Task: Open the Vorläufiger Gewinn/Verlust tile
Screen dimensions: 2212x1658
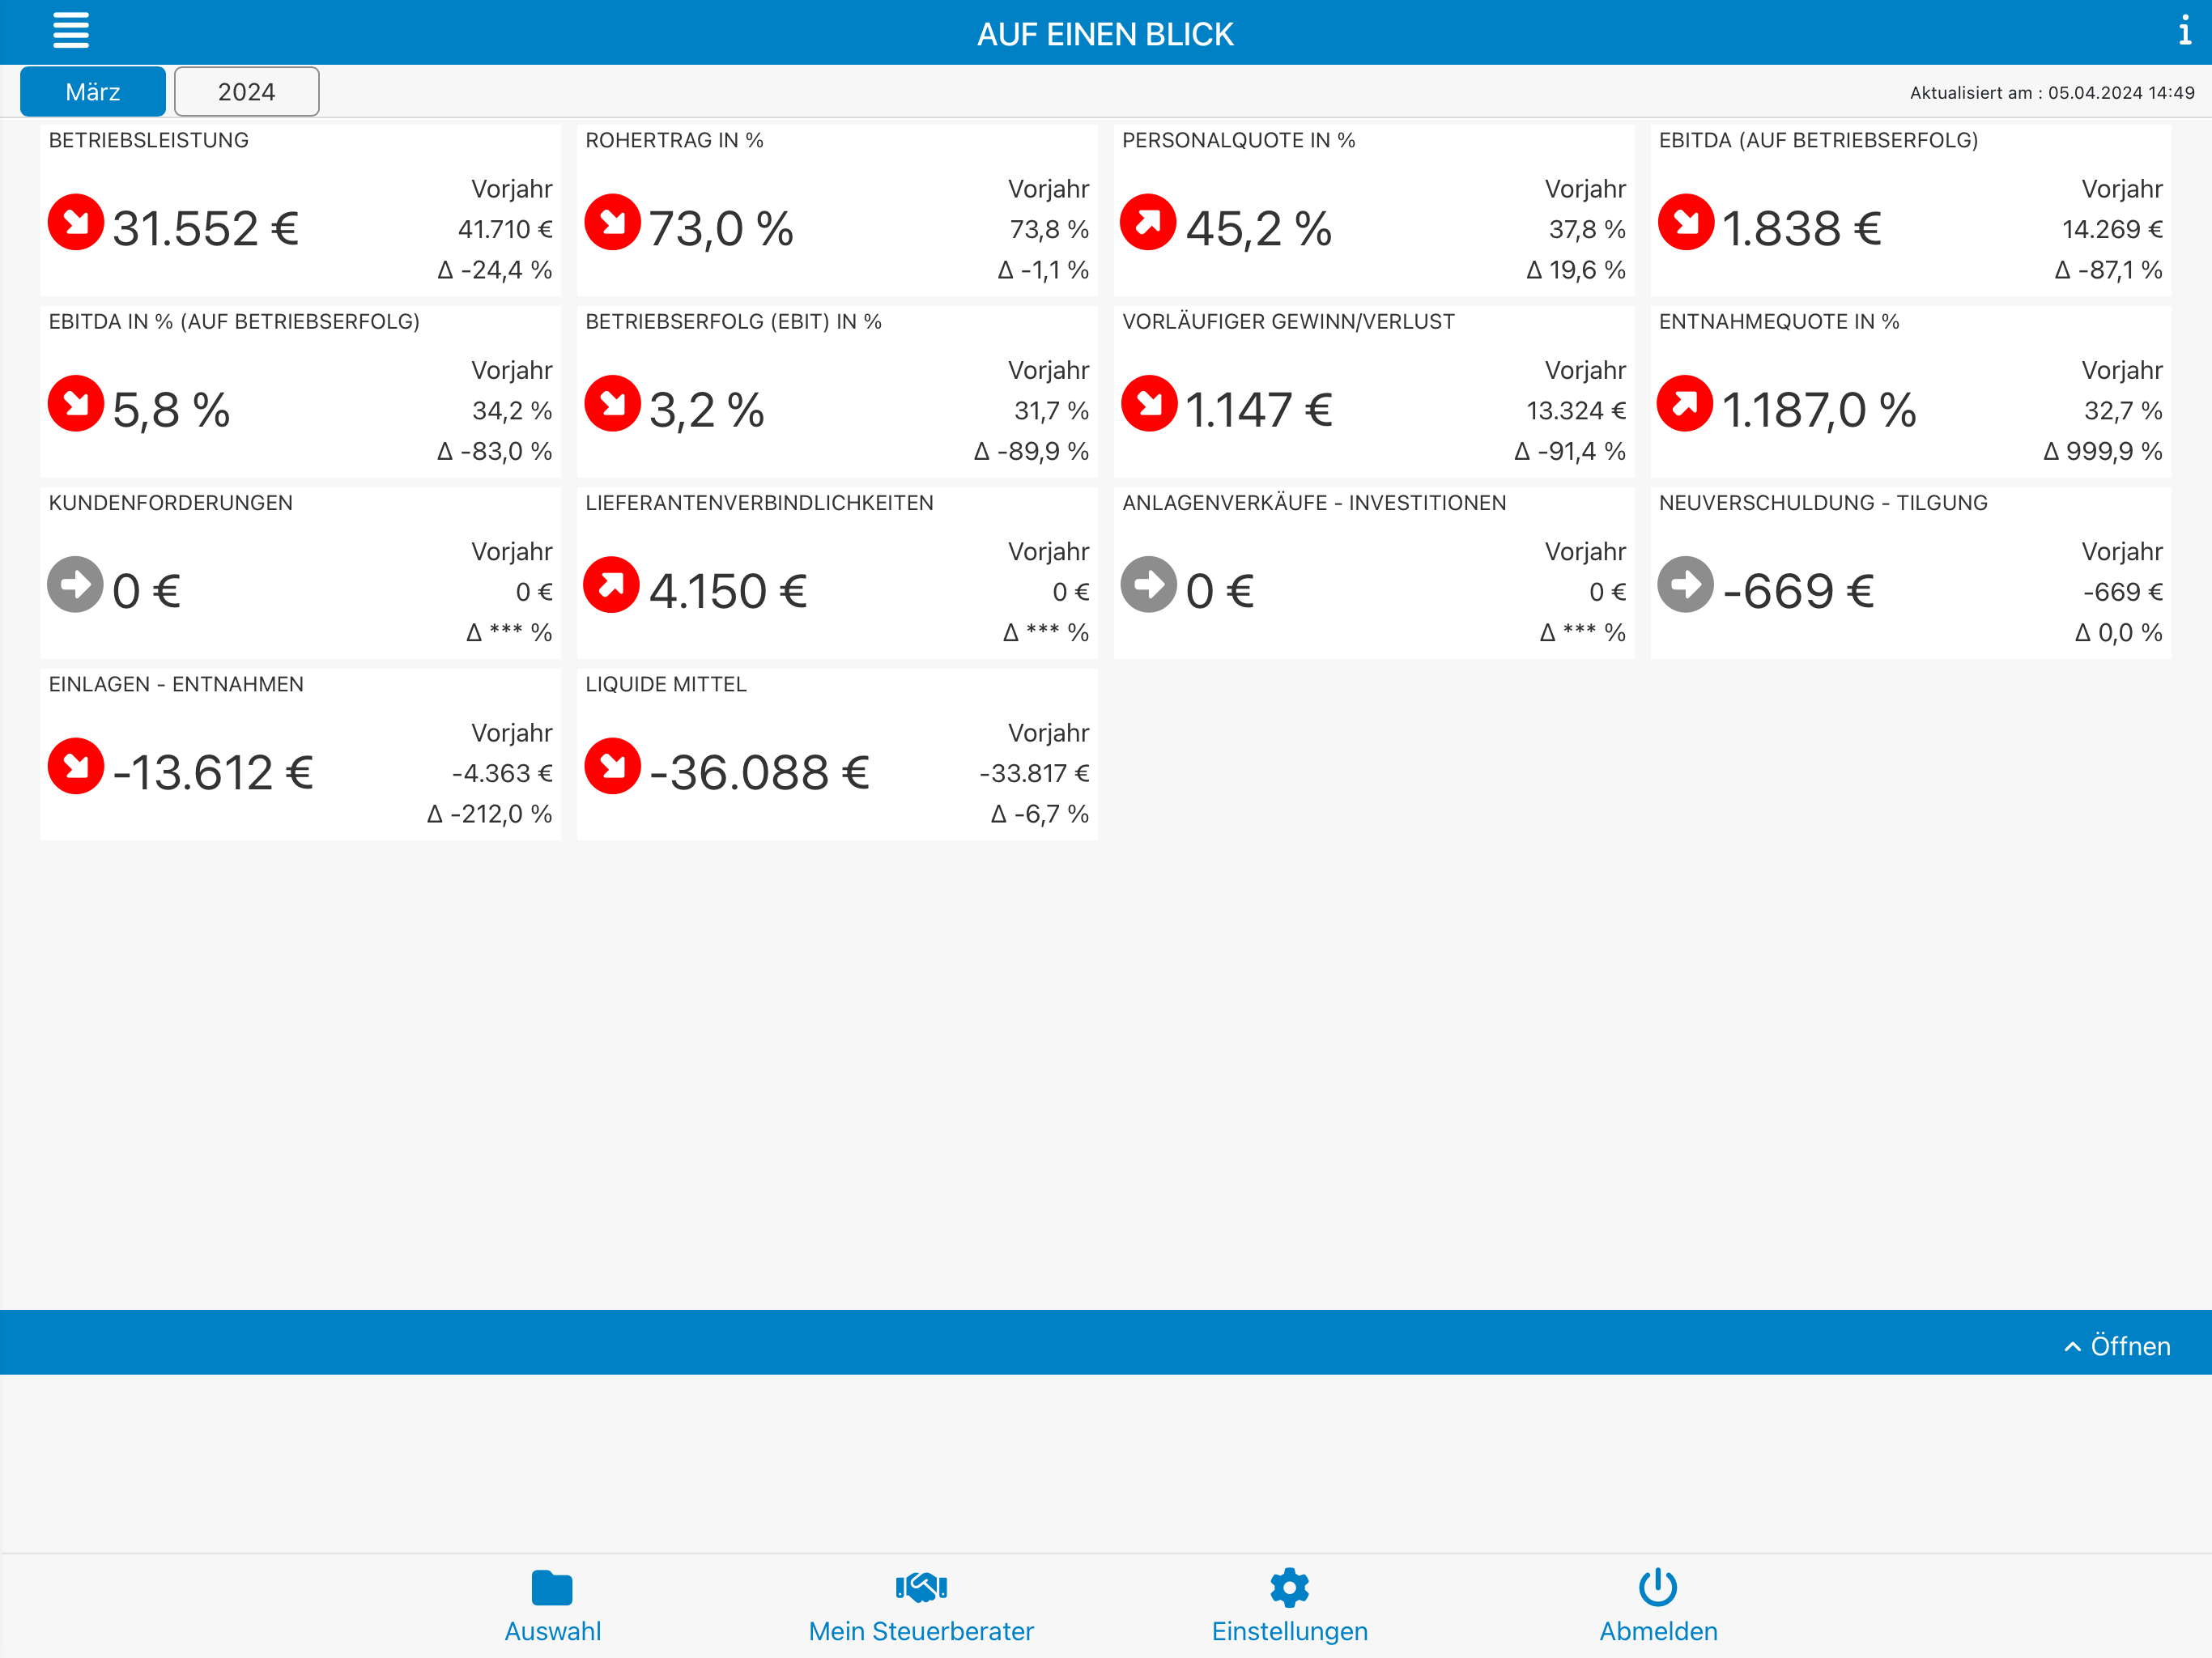Action: coord(1373,392)
